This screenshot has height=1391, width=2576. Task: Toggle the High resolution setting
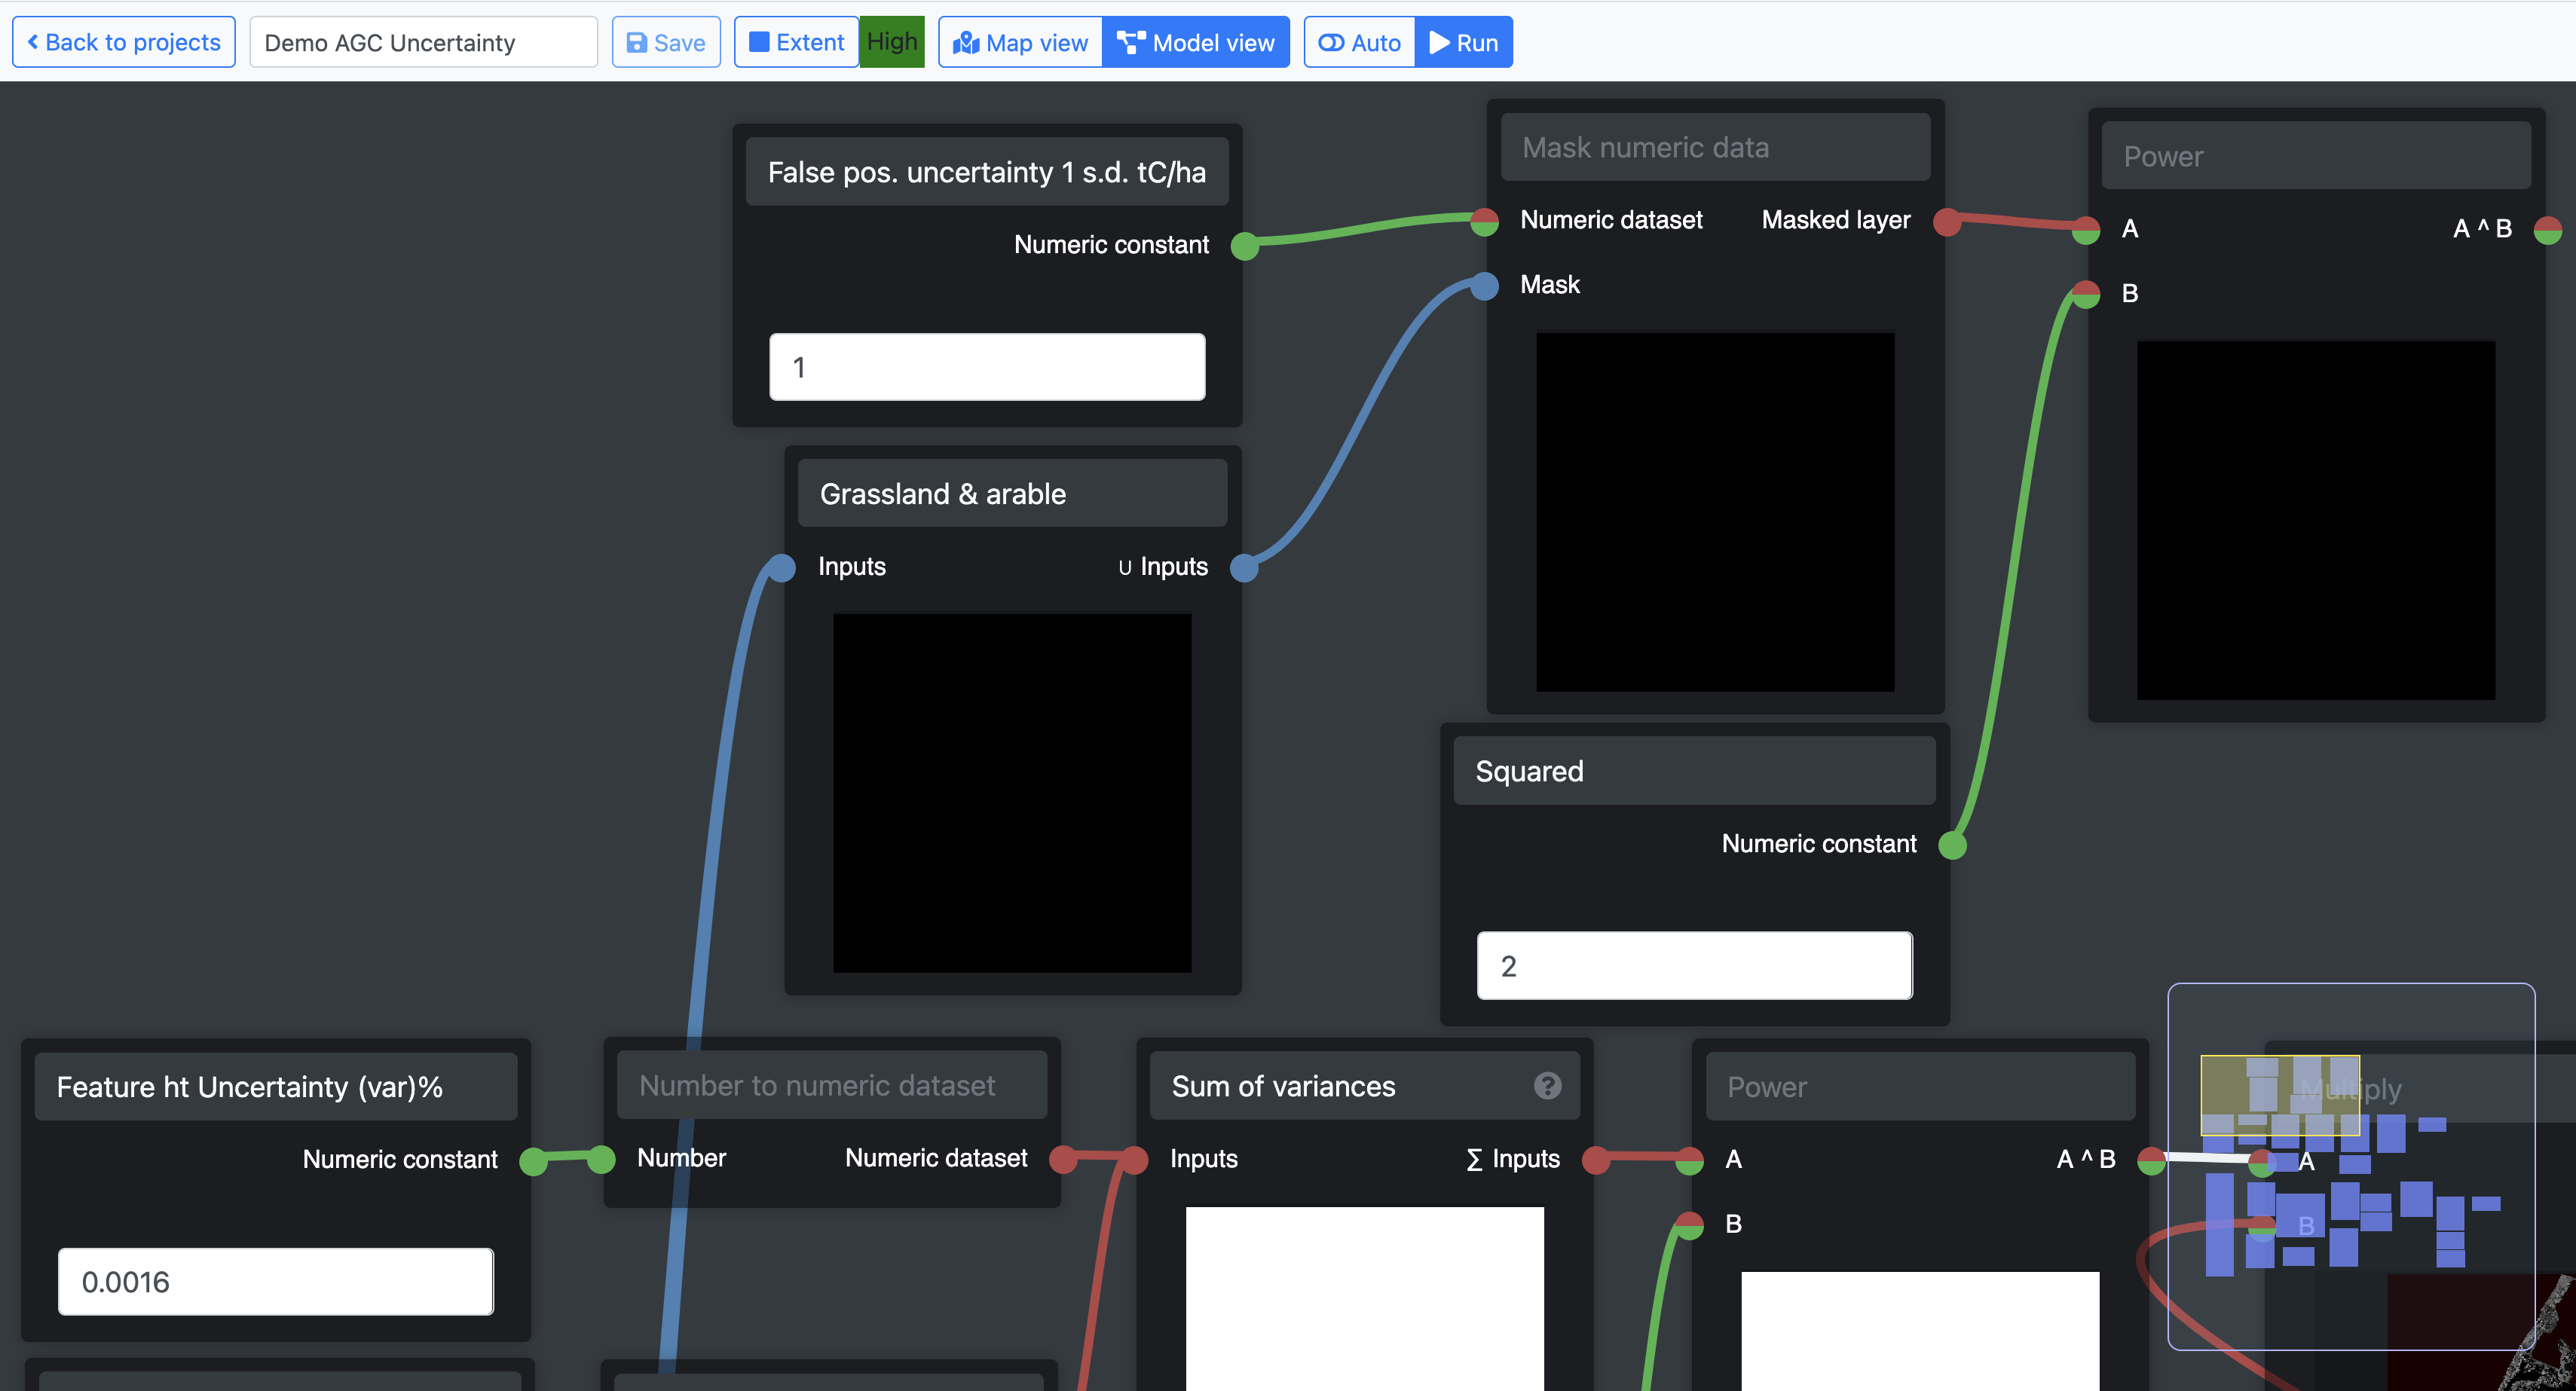891,43
